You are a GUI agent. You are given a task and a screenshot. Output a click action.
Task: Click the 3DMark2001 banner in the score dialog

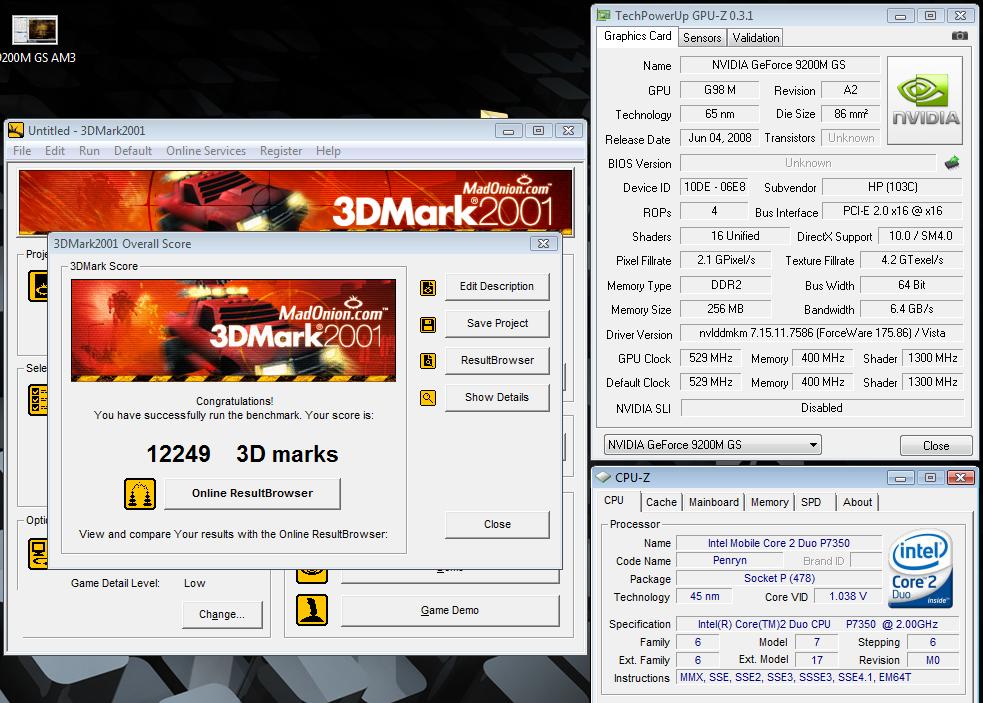233,330
